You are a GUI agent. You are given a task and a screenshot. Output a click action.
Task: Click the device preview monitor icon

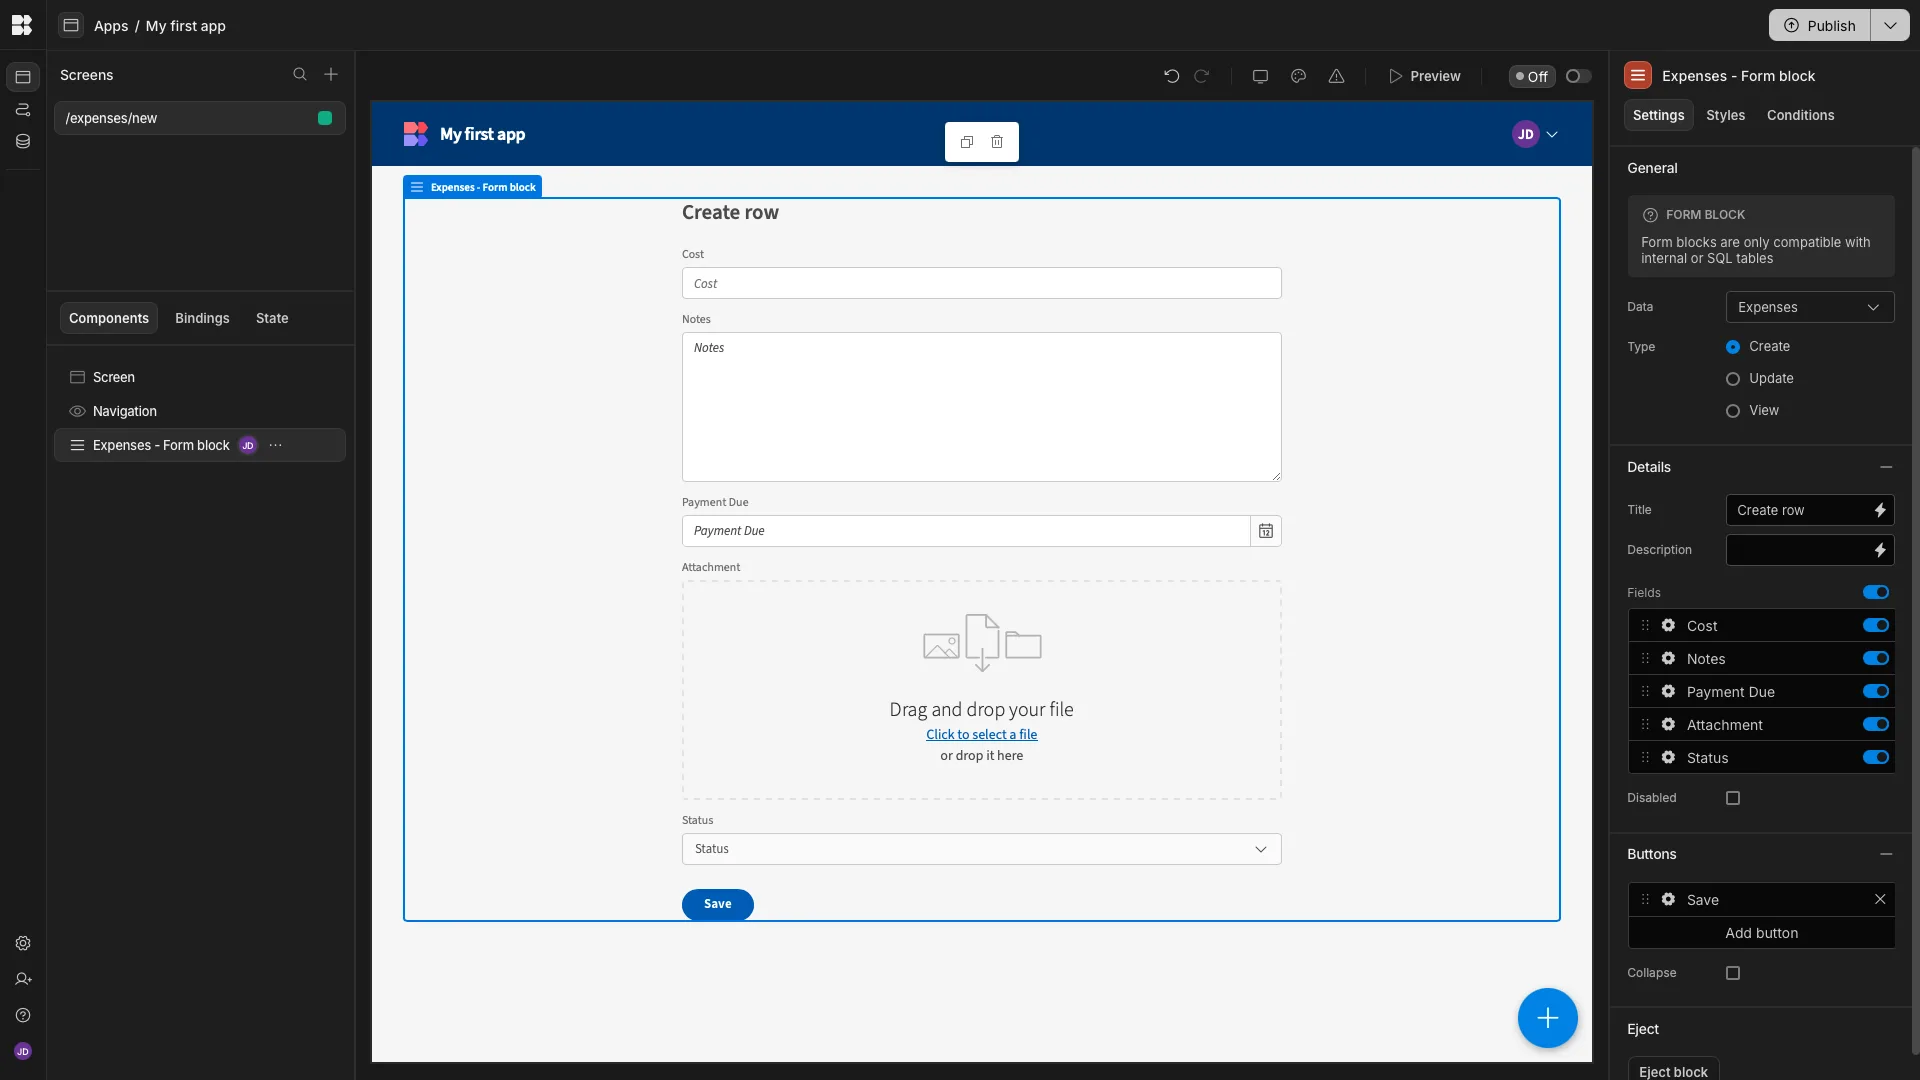1260,76
